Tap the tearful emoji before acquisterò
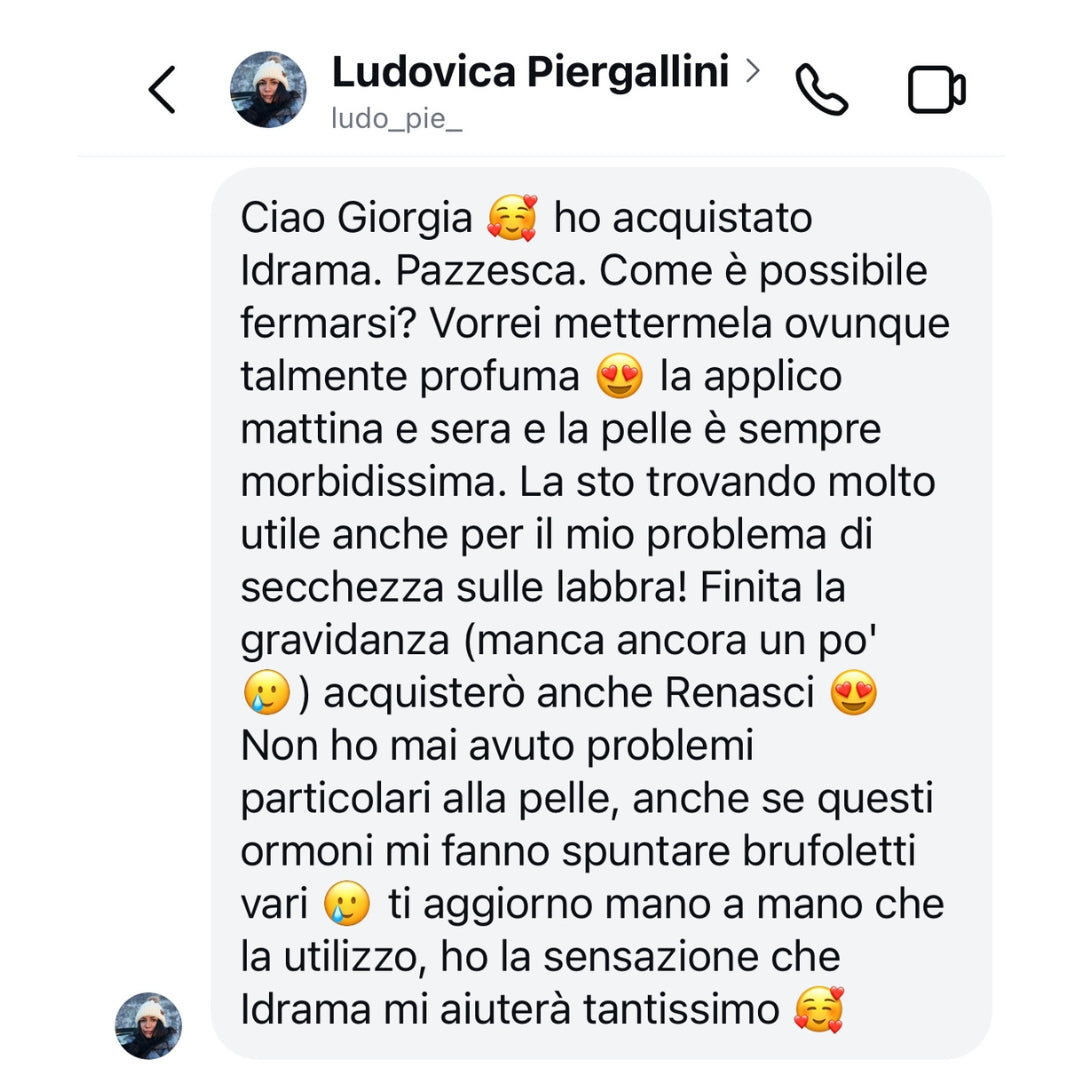 pos(267,692)
